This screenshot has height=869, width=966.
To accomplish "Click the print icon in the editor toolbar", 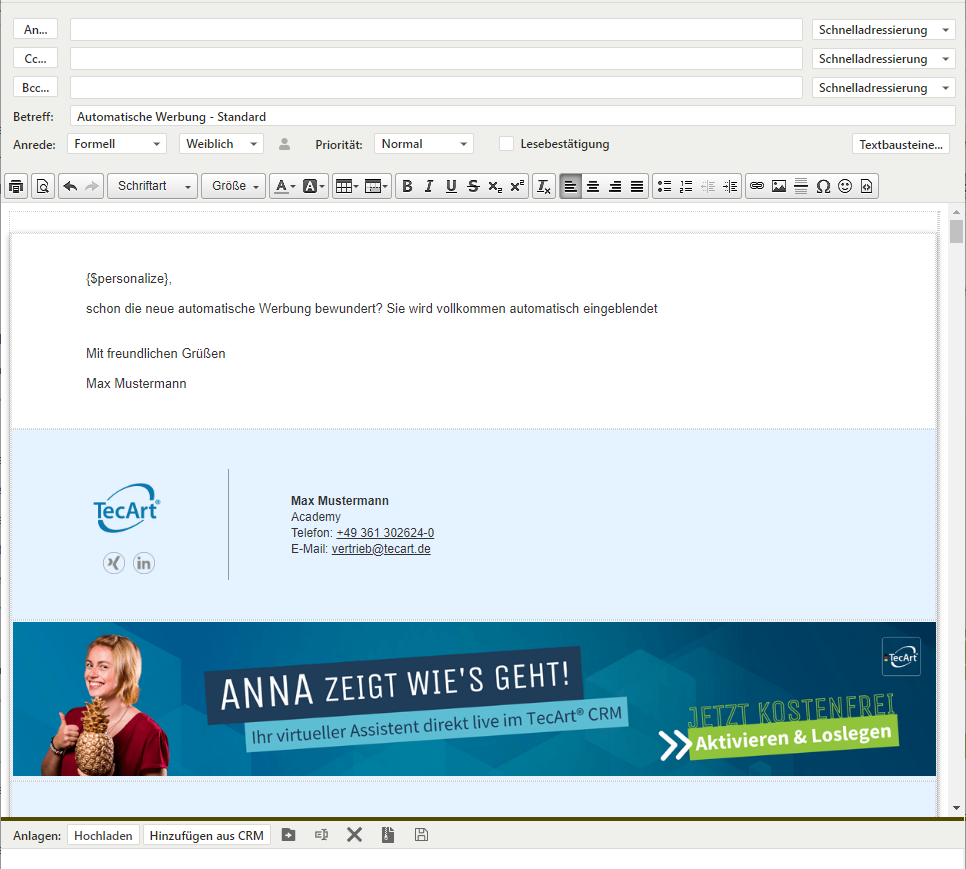I will tap(16, 186).
